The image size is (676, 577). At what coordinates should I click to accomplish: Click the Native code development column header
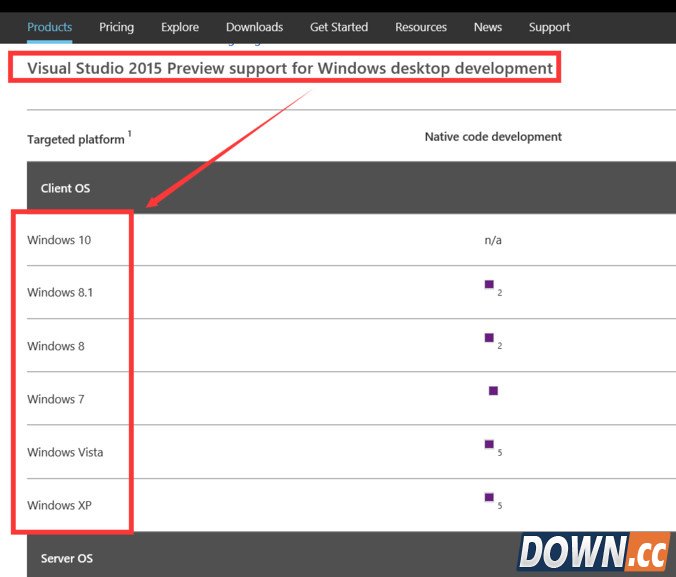click(x=493, y=137)
